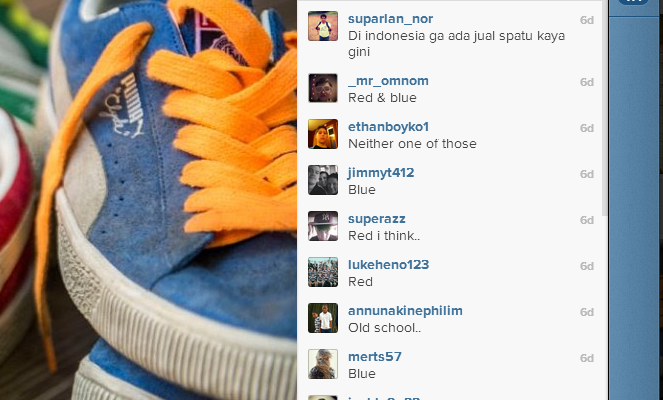663x400 pixels.
Task: Open ethanboyko1's avatar image
Action: (x=323, y=134)
